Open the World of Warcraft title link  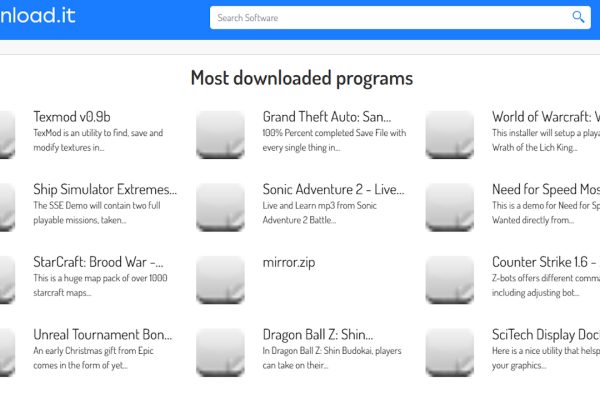tap(546, 117)
